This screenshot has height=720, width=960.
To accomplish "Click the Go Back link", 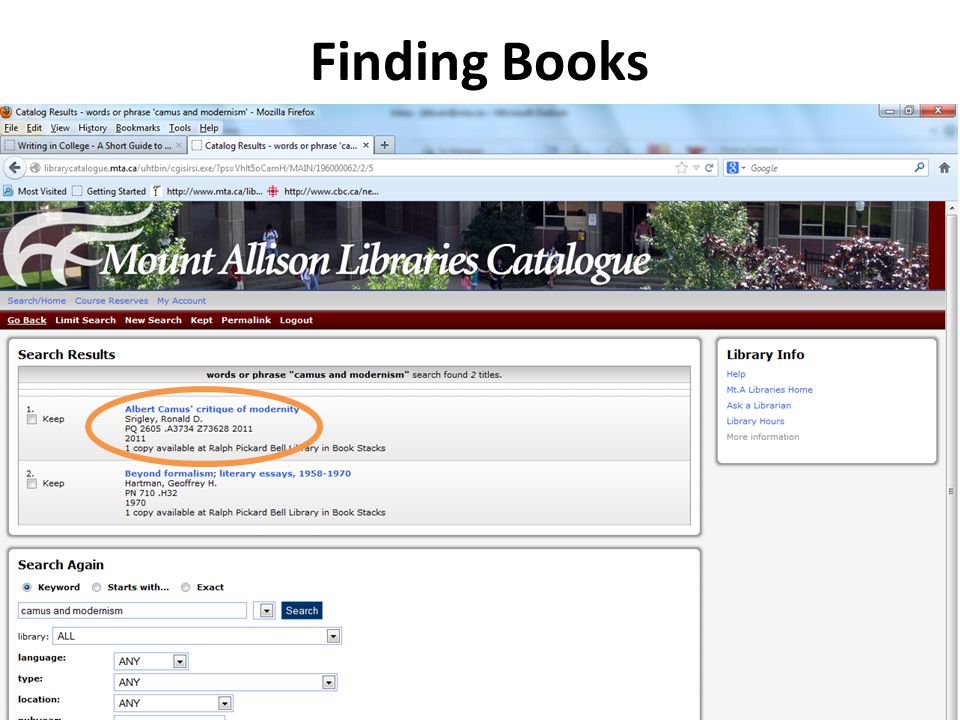I will (27, 320).
